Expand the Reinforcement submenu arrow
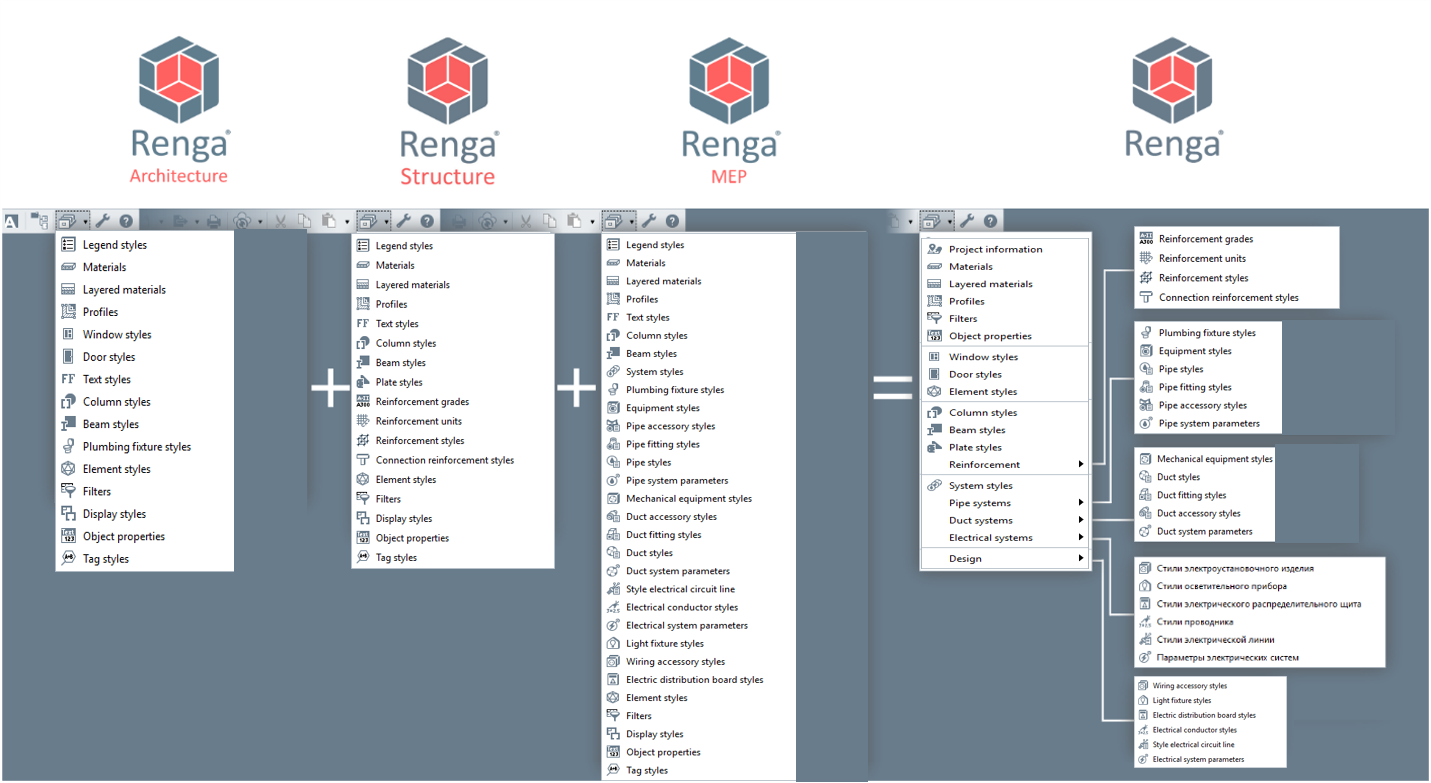The height and width of the screenshot is (783, 1431). click(1081, 464)
